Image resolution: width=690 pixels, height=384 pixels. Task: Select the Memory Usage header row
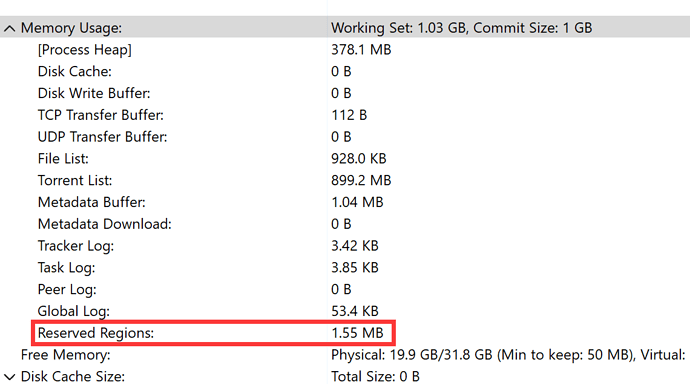[345, 27]
